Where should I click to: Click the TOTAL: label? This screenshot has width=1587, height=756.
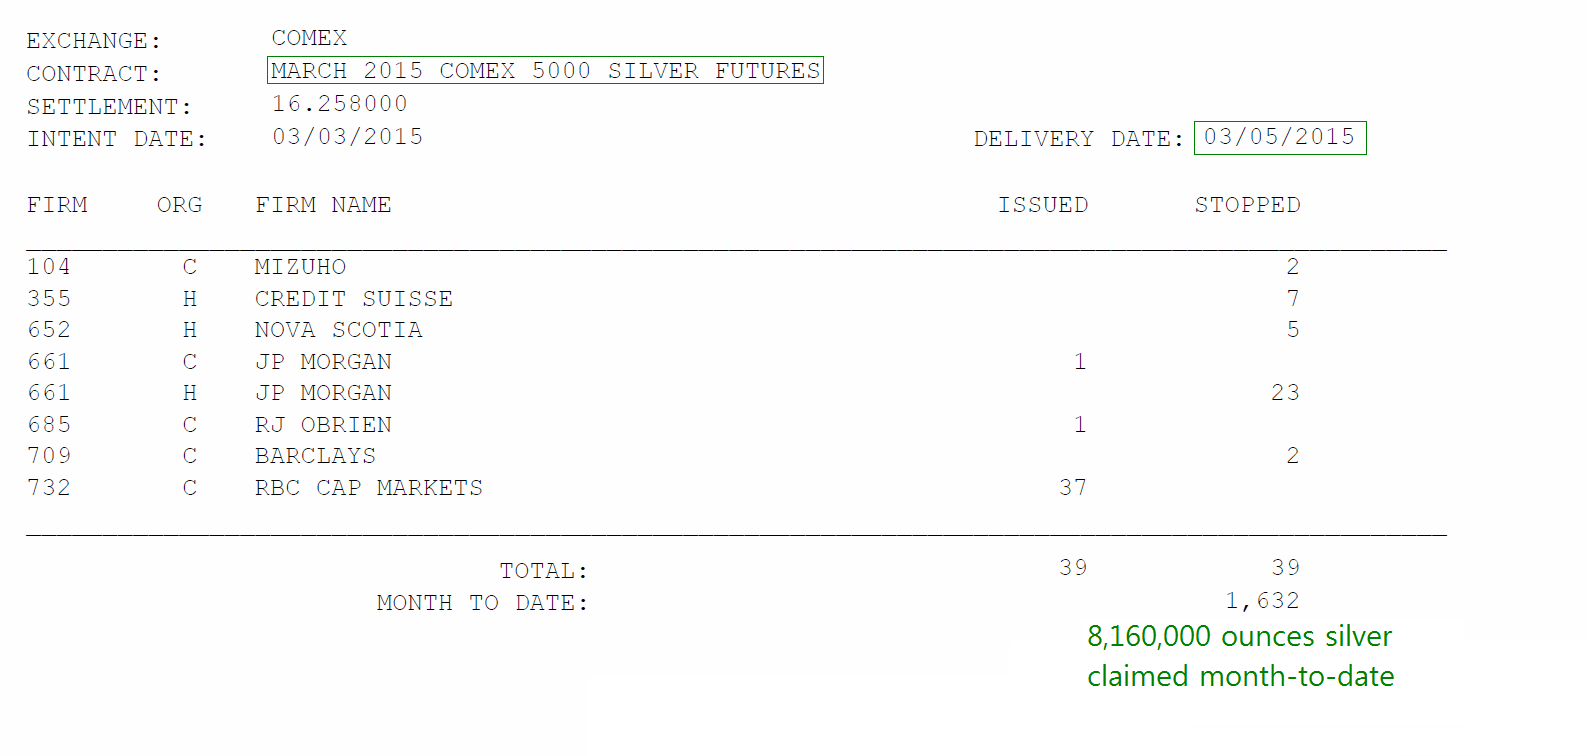pyautogui.click(x=544, y=571)
